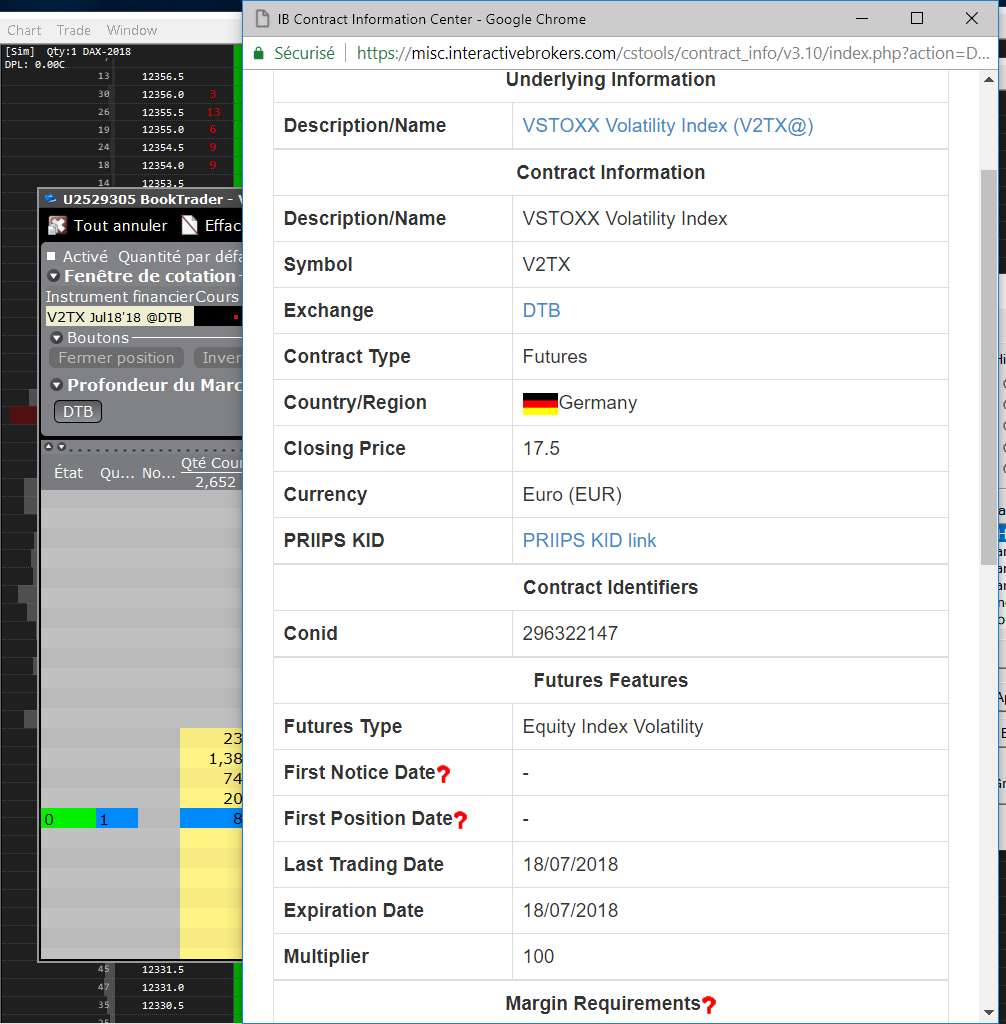This screenshot has width=1006, height=1024.
Task: Collapse the Boutons section
Action: pos(57,338)
